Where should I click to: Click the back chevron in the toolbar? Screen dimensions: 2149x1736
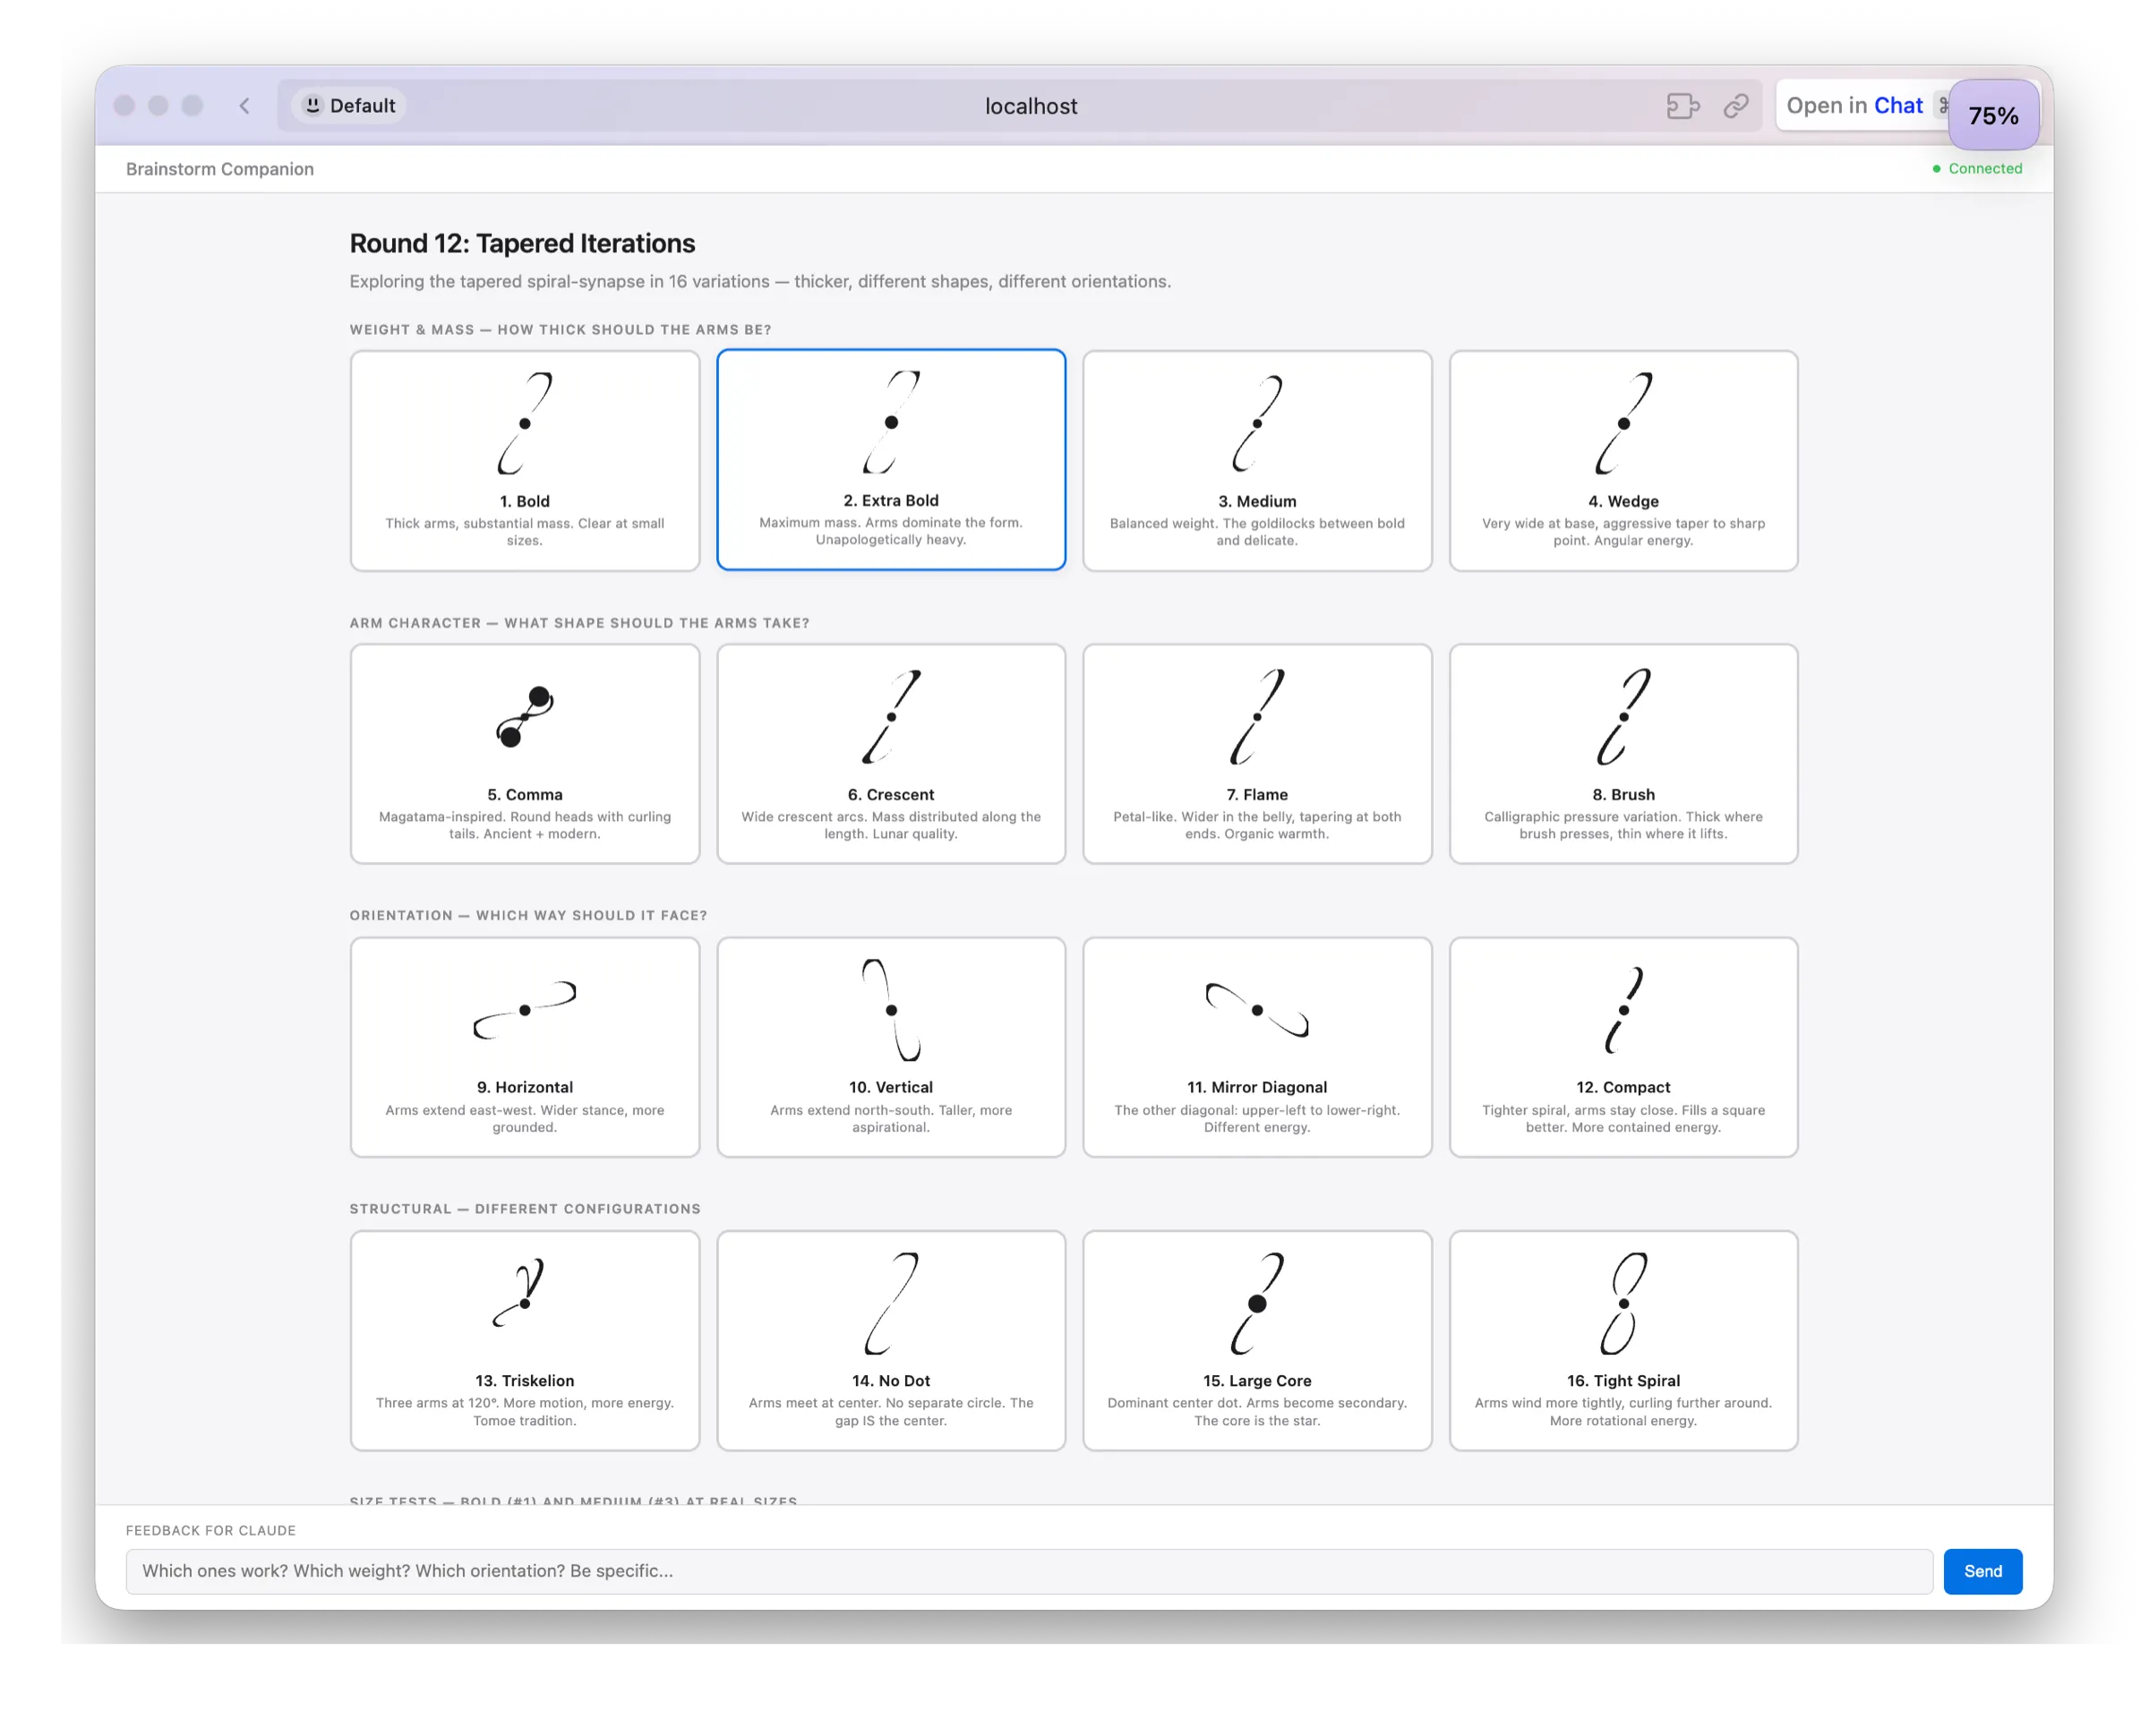pos(244,106)
